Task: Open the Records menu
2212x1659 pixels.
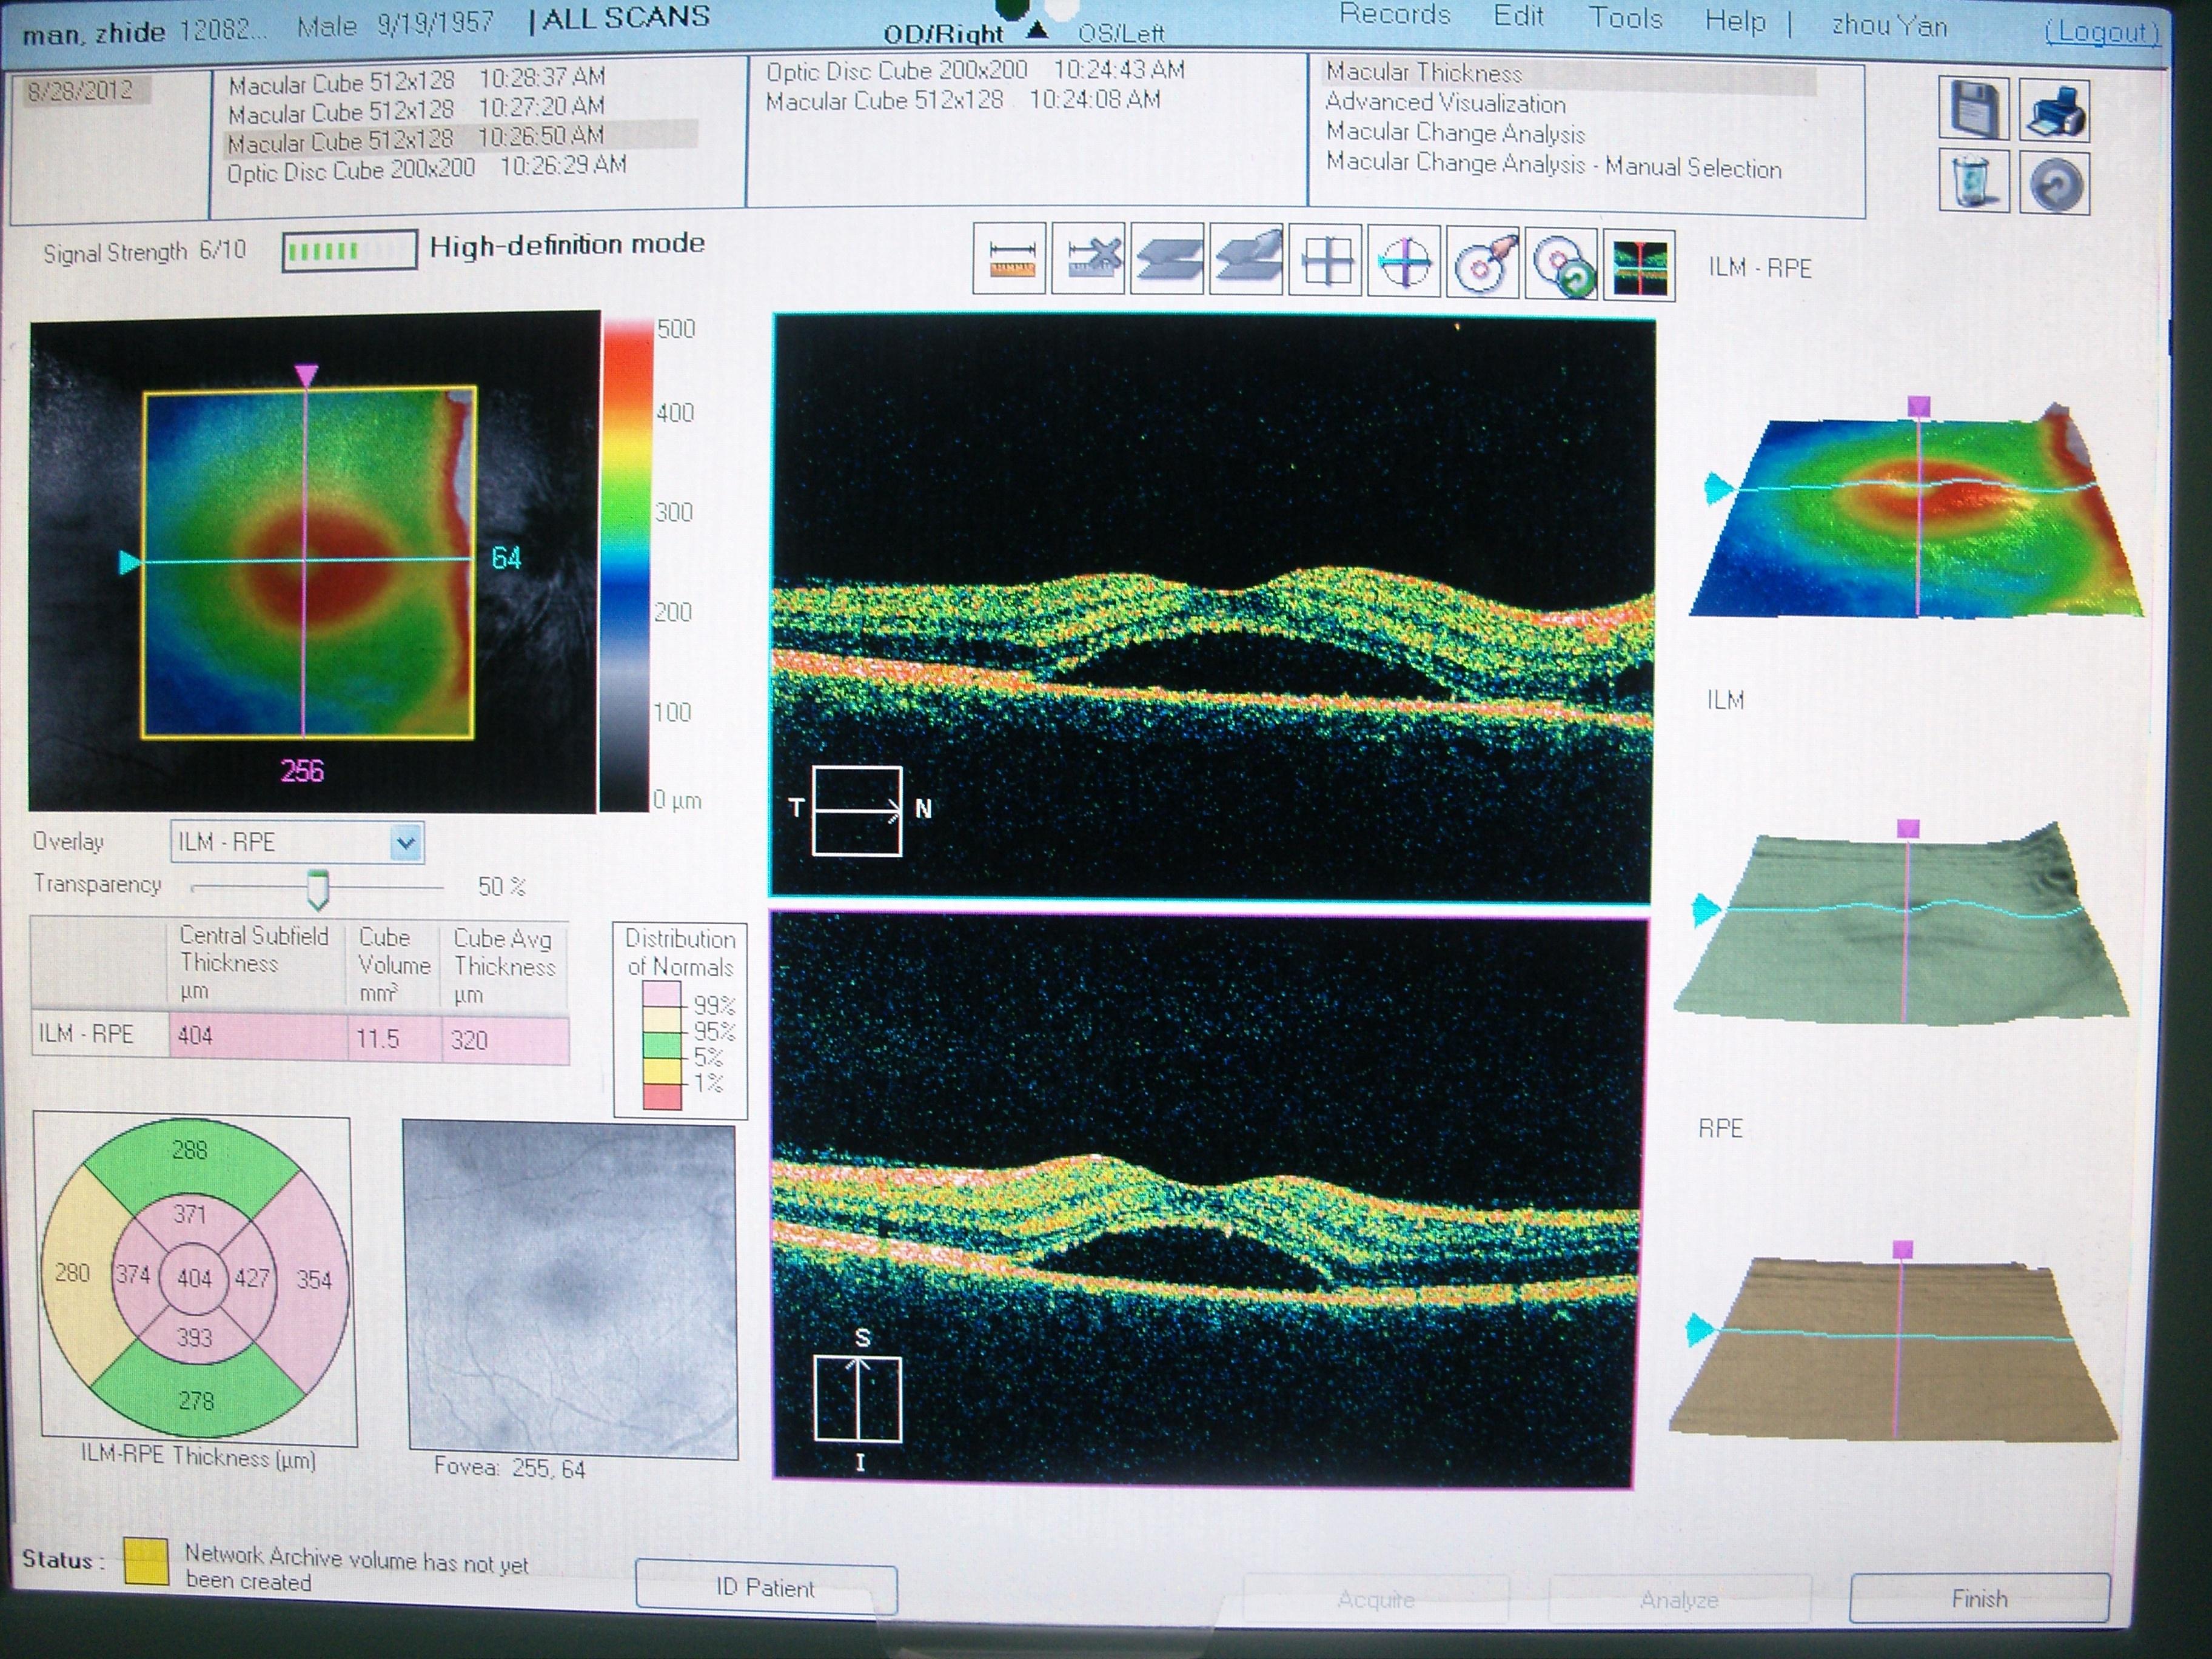Action: [x=1394, y=14]
